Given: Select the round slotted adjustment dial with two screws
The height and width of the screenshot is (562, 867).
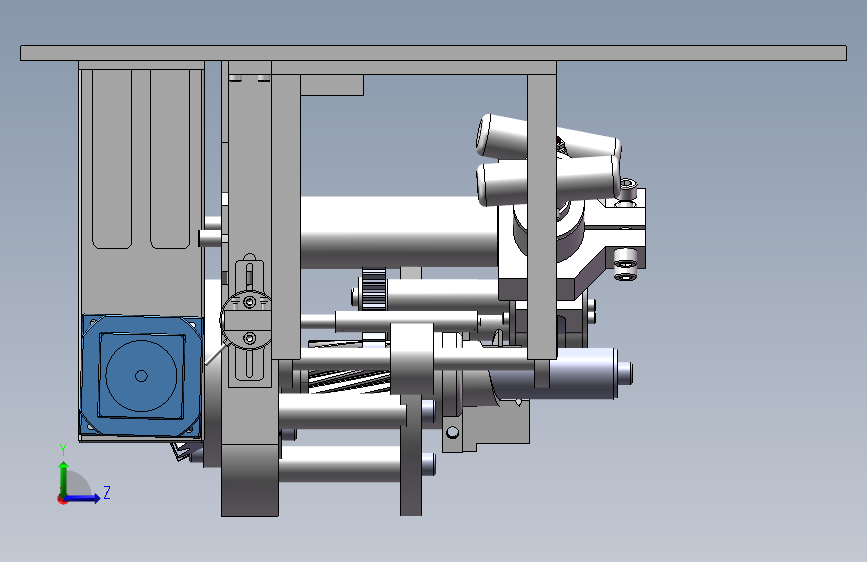Looking at the screenshot, I should coord(247,320).
